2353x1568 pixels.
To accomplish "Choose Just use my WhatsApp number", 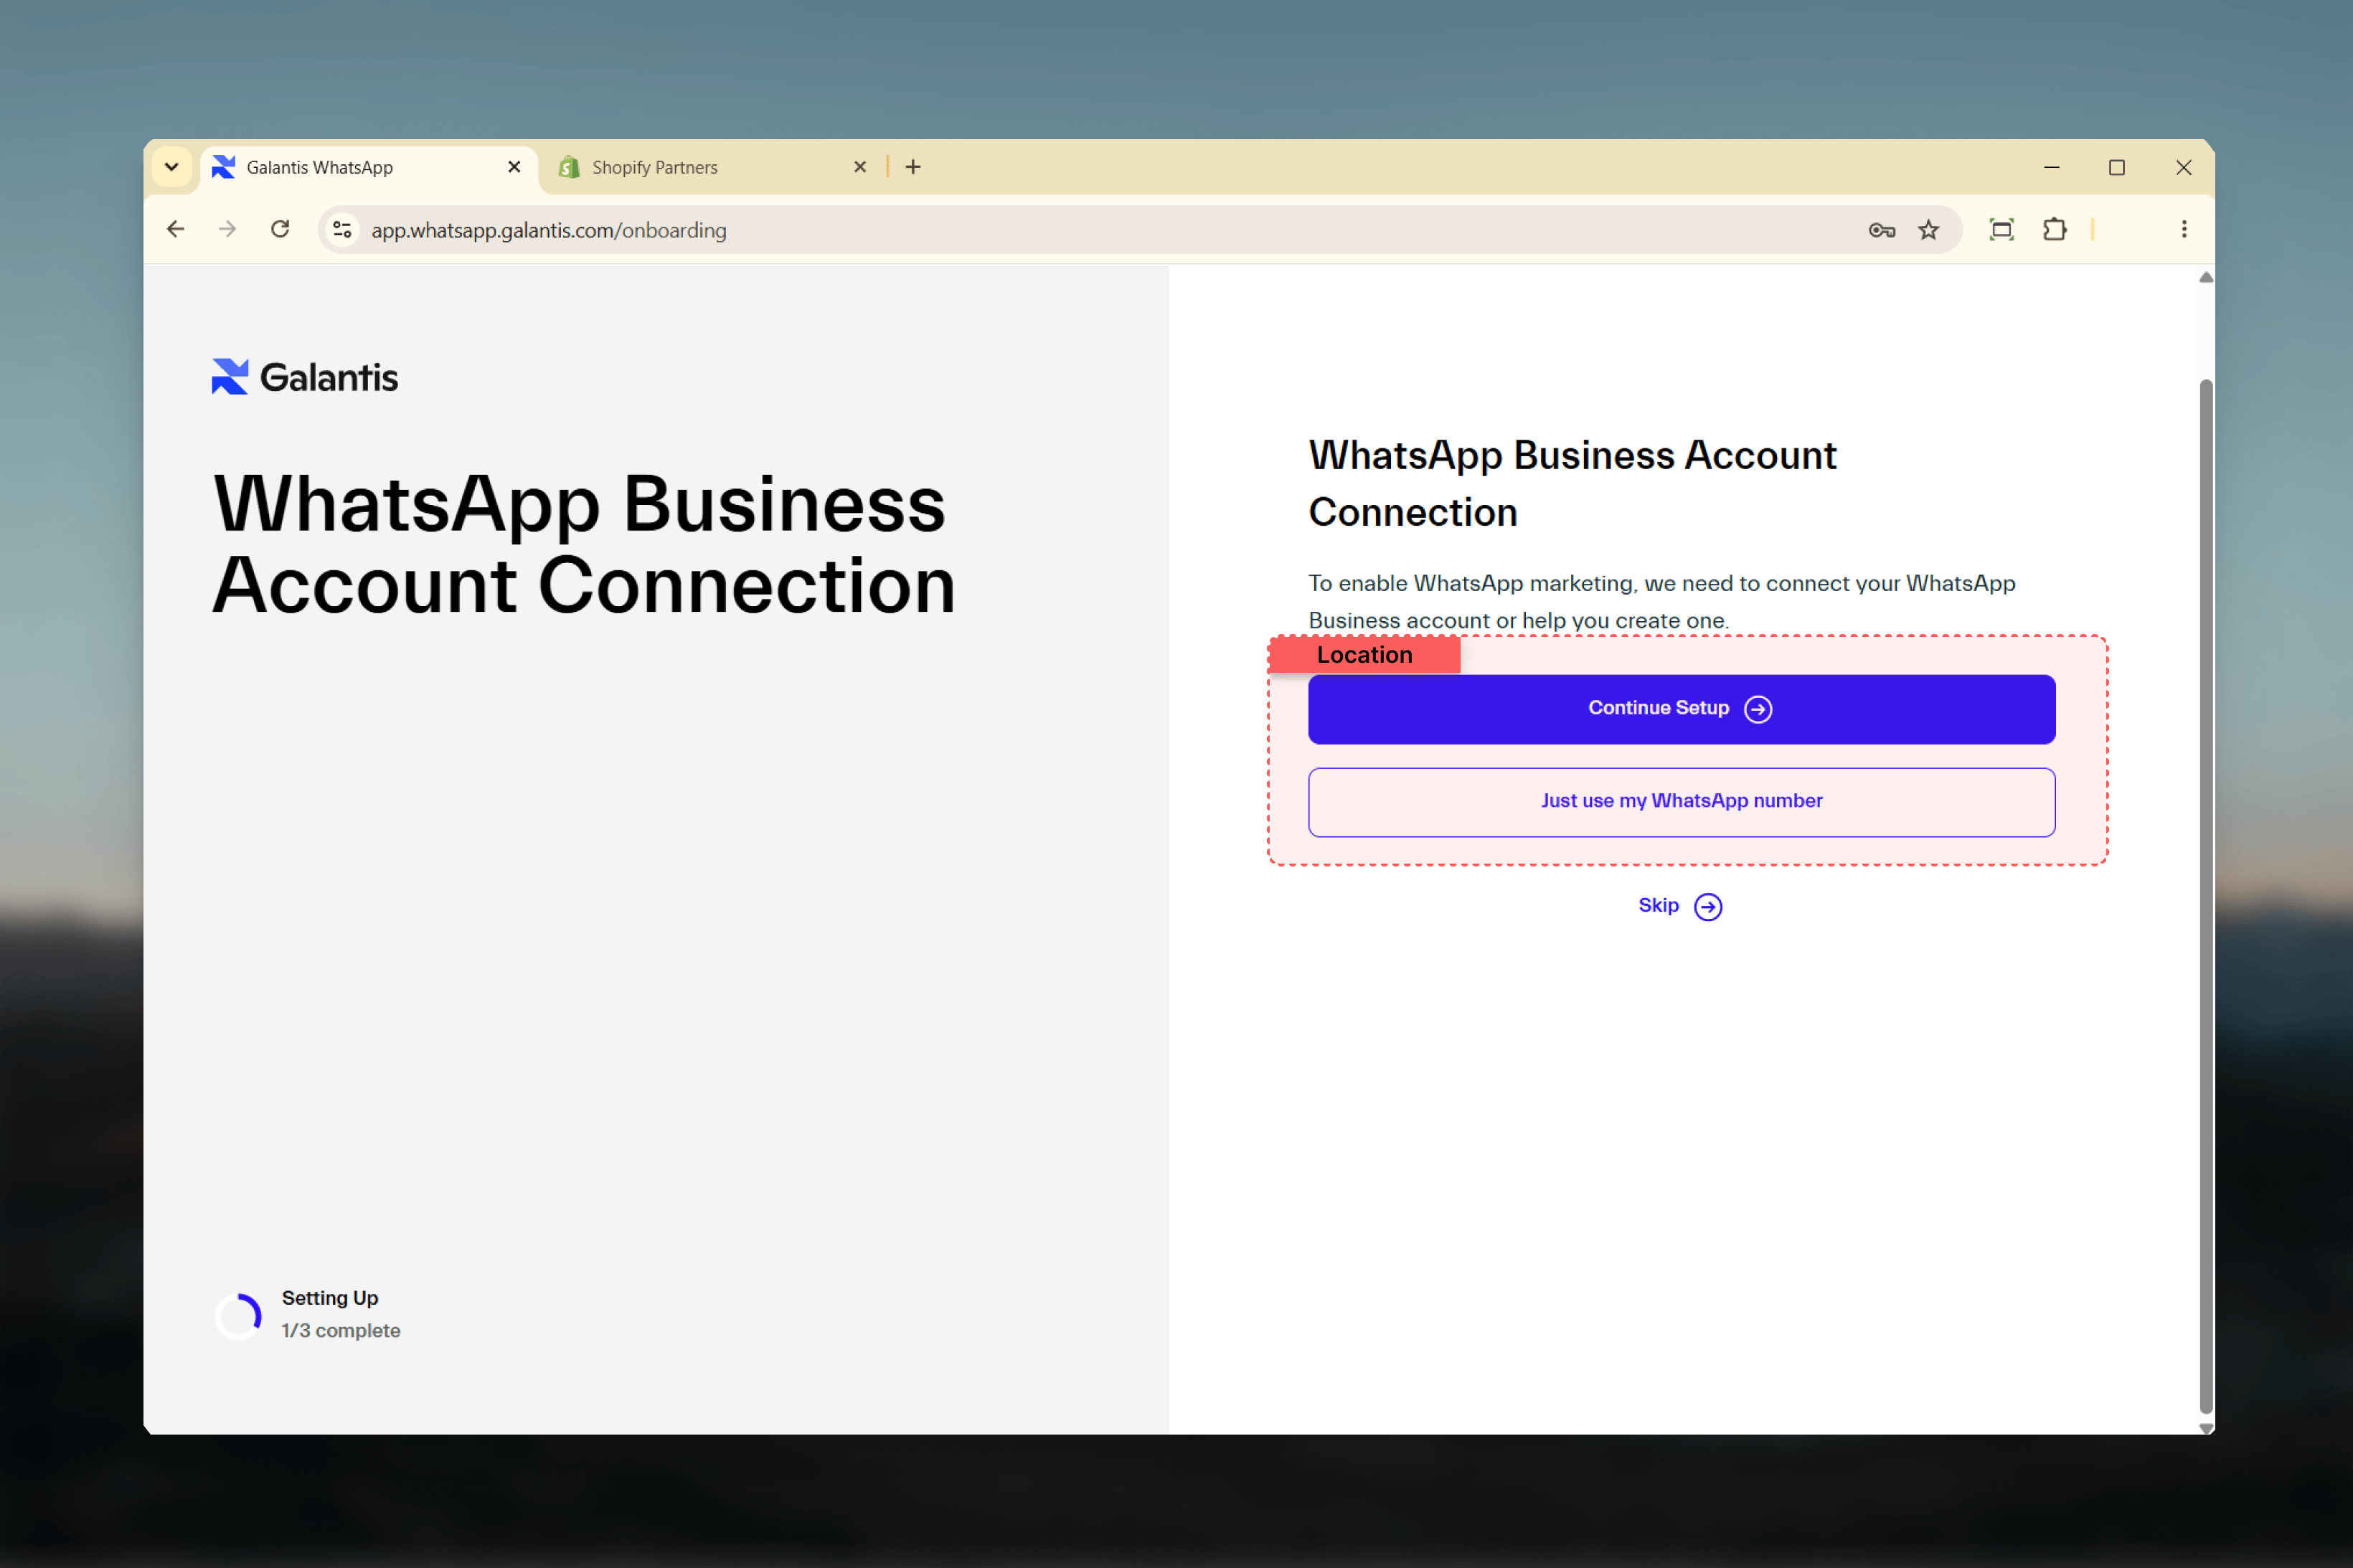I will coord(1681,802).
